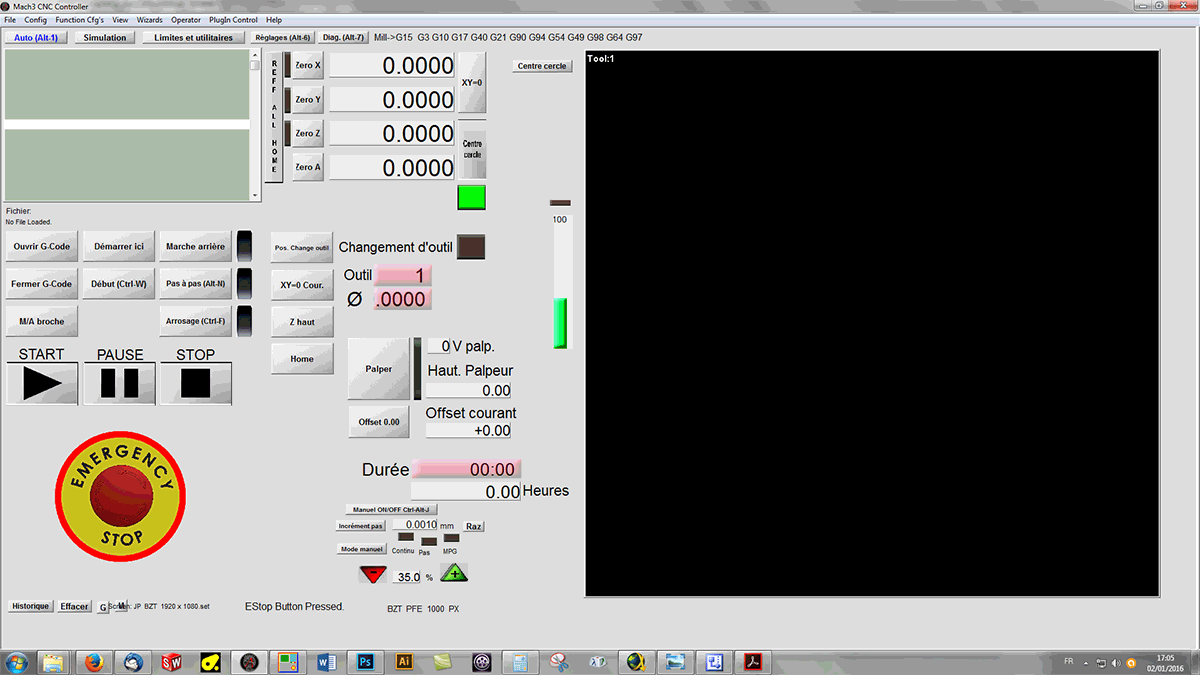Open SolidWorks from the taskbar
This screenshot has width=1200, height=675.
(x=172, y=662)
